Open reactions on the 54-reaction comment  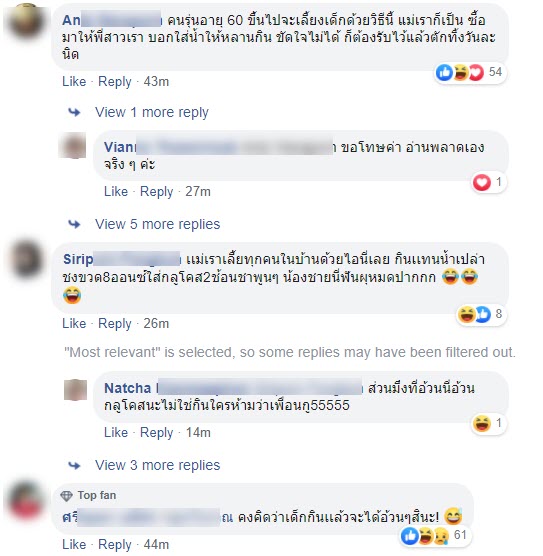tap(470, 73)
